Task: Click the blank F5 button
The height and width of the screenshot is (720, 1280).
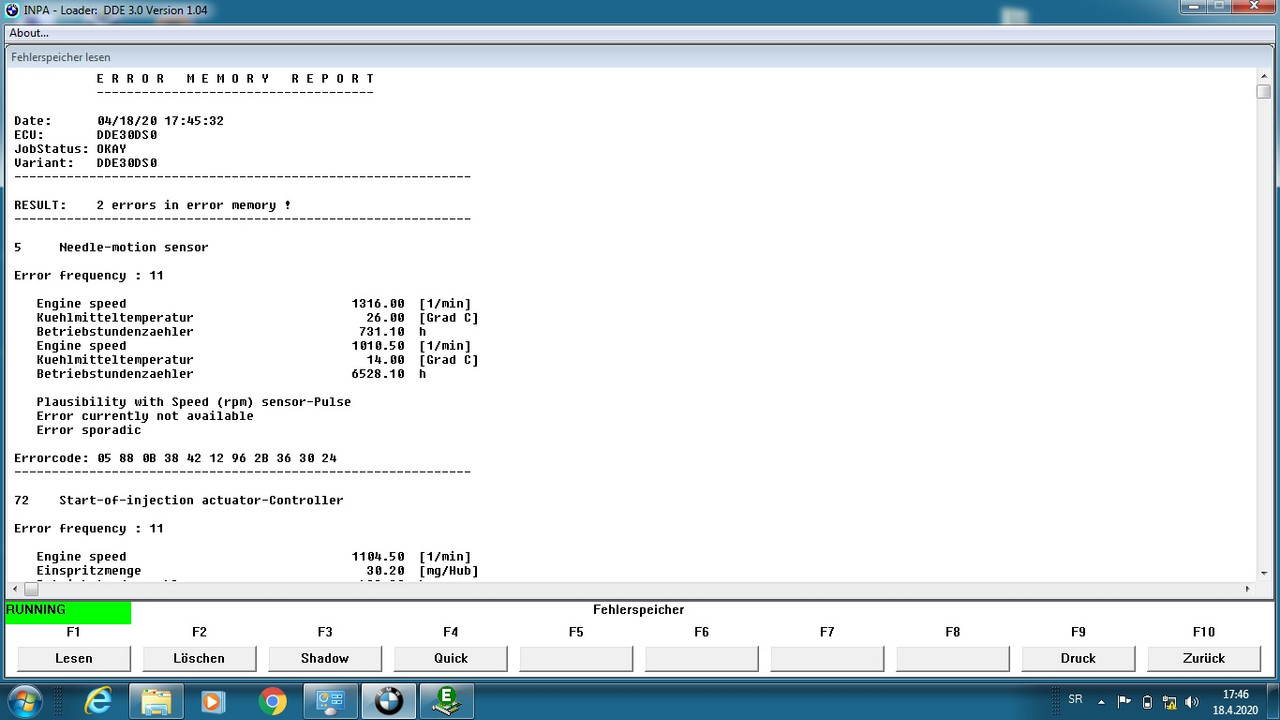Action: click(576, 658)
